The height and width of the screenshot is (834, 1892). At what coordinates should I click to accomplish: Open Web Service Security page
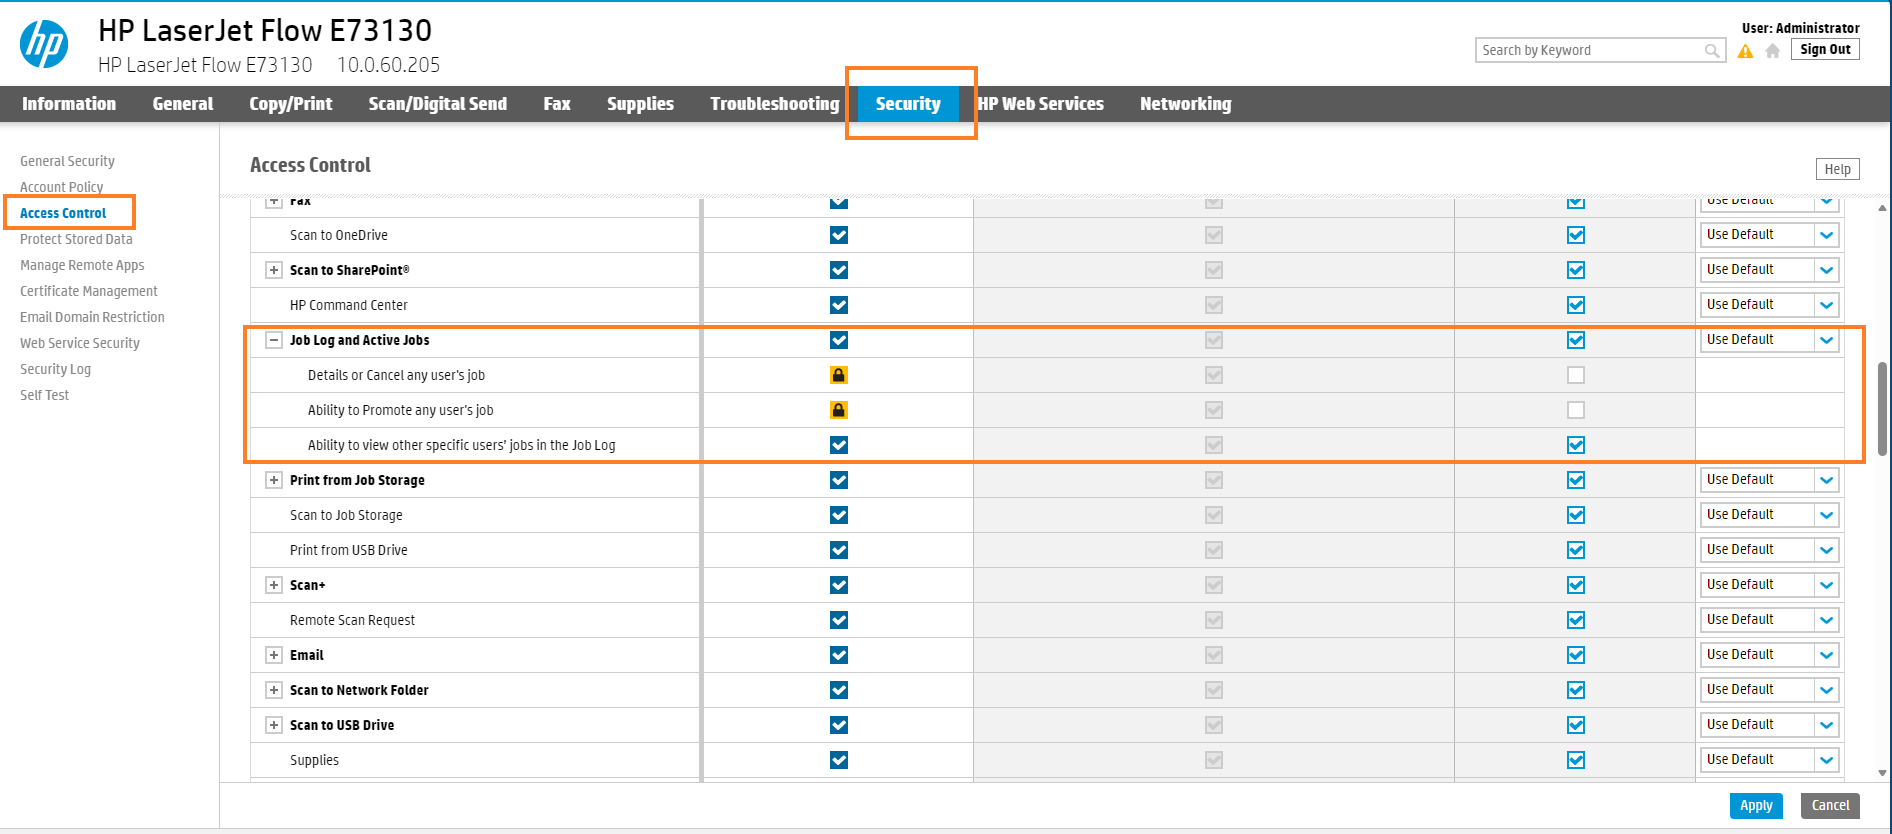coord(80,343)
